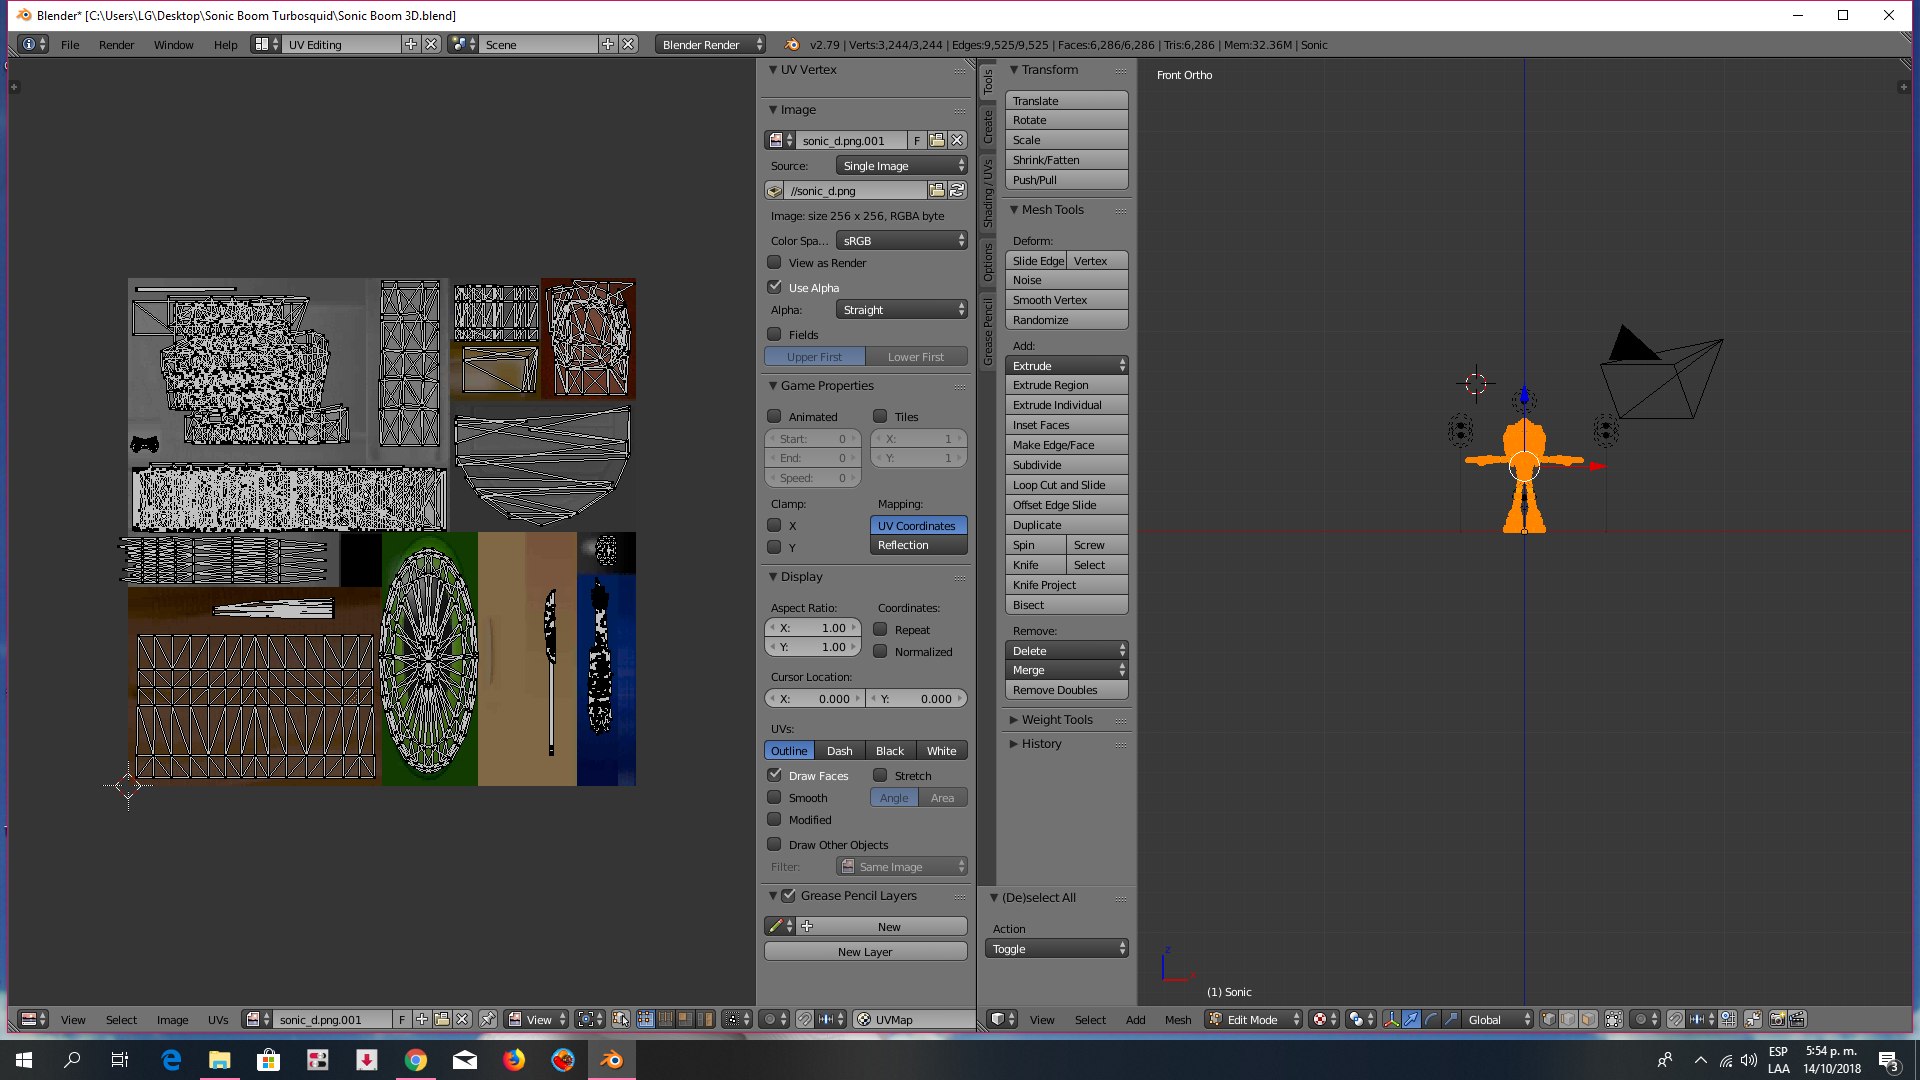Click translate manipulator arrow icon

click(x=1411, y=1019)
